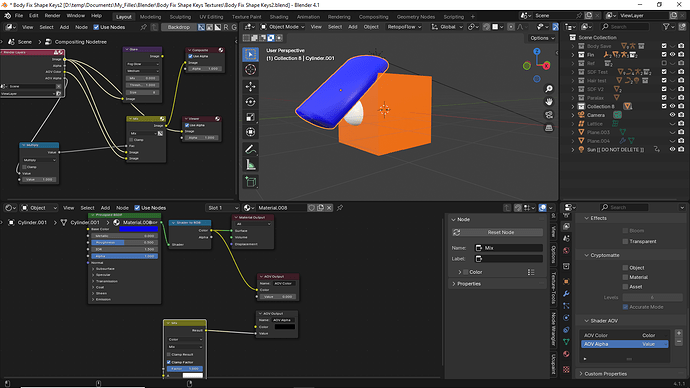Viewport: 690px width, 388px height.
Task: Open the Object Mode dropdown
Action: (x=282, y=27)
